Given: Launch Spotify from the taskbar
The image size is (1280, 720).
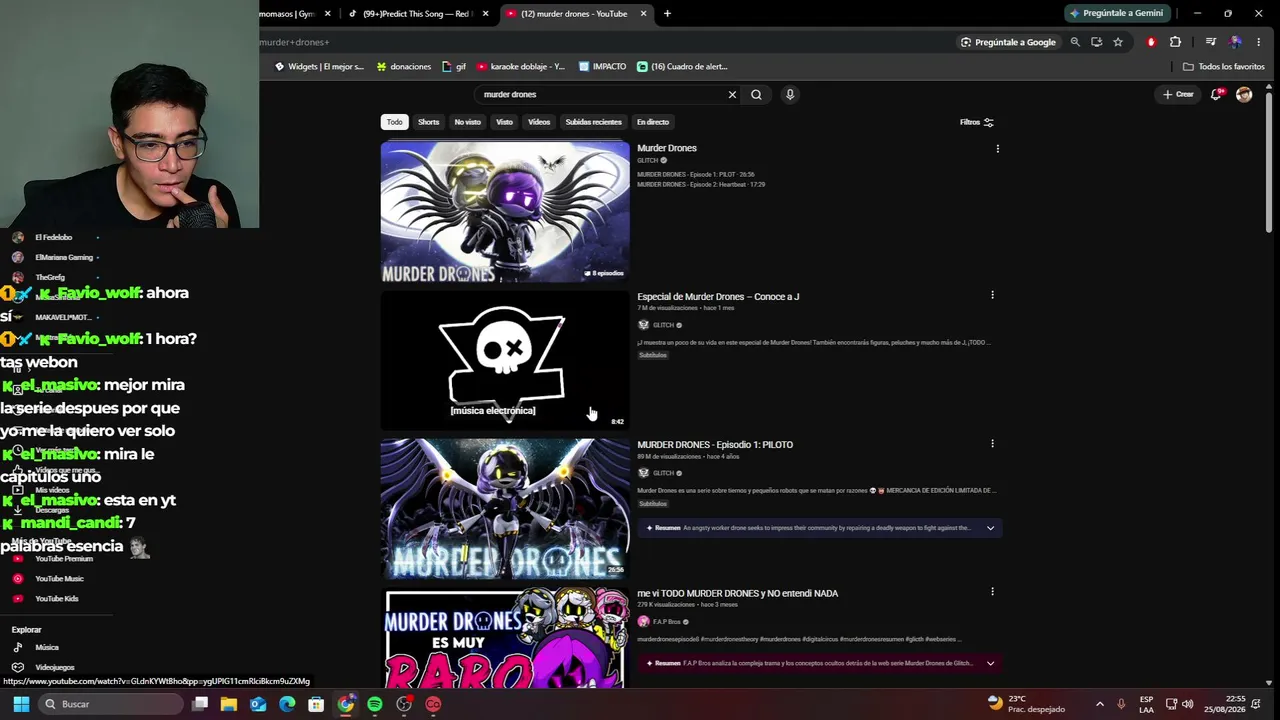Looking at the screenshot, I should point(375,704).
